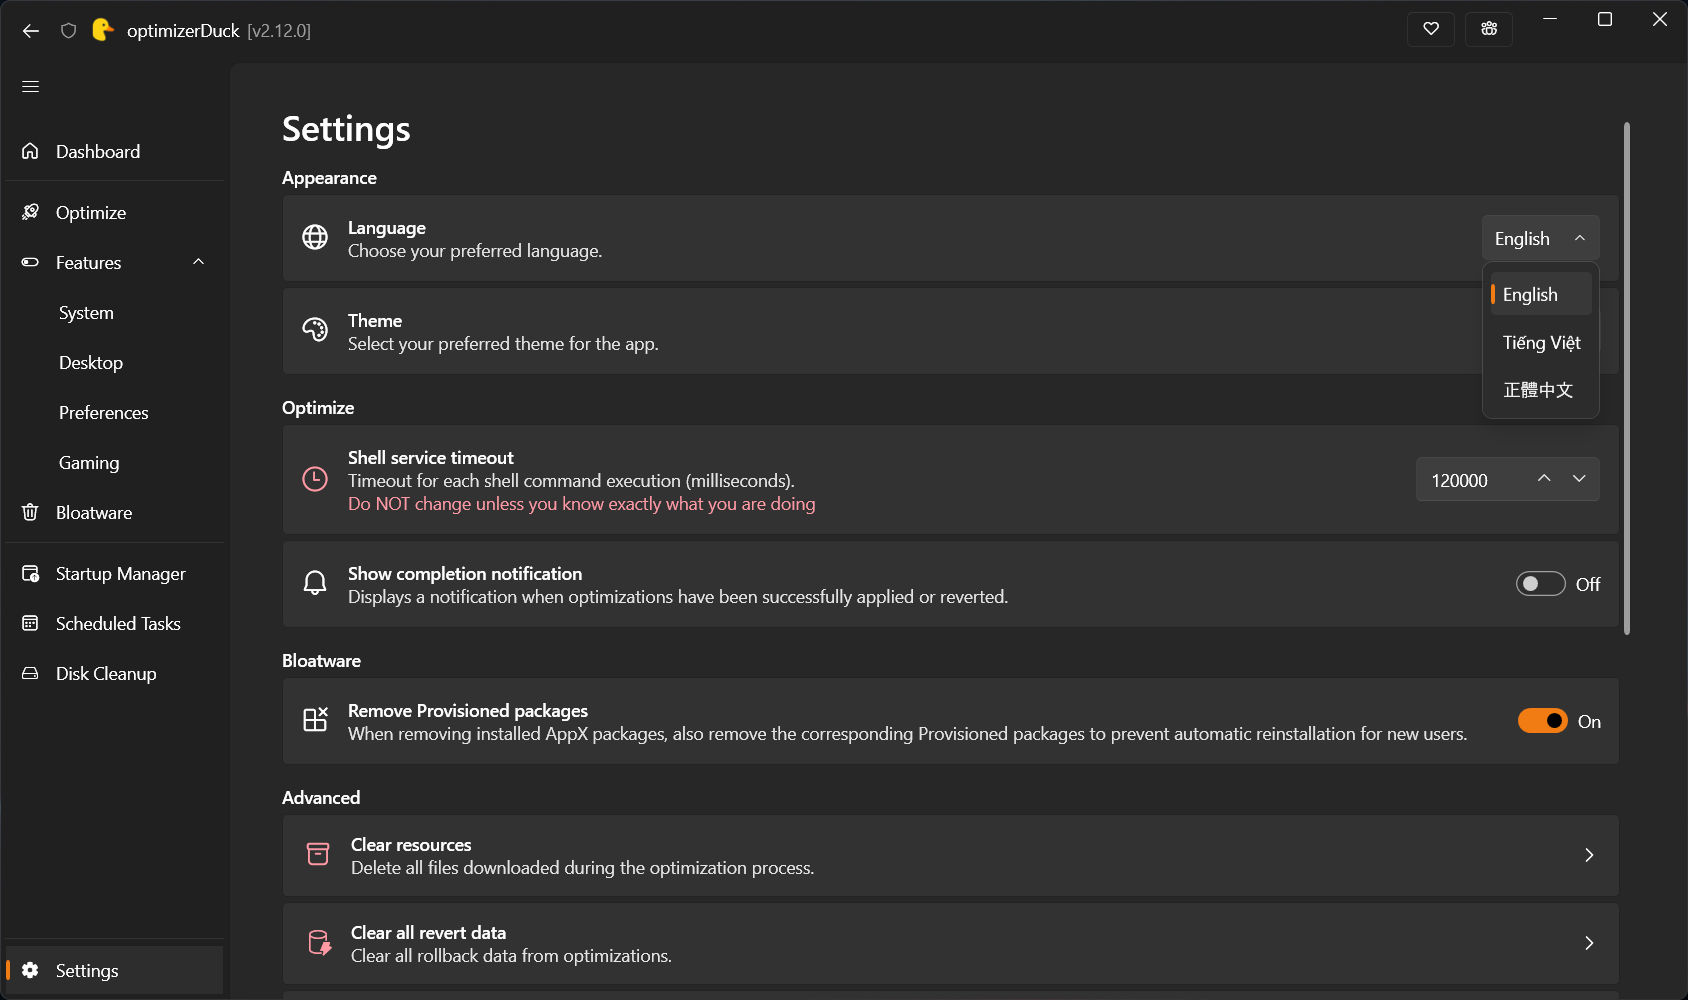Collapse the Features section chevron
Image resolution: width=1688 pixels, height=1000 pixels.
tap(198, 262)
